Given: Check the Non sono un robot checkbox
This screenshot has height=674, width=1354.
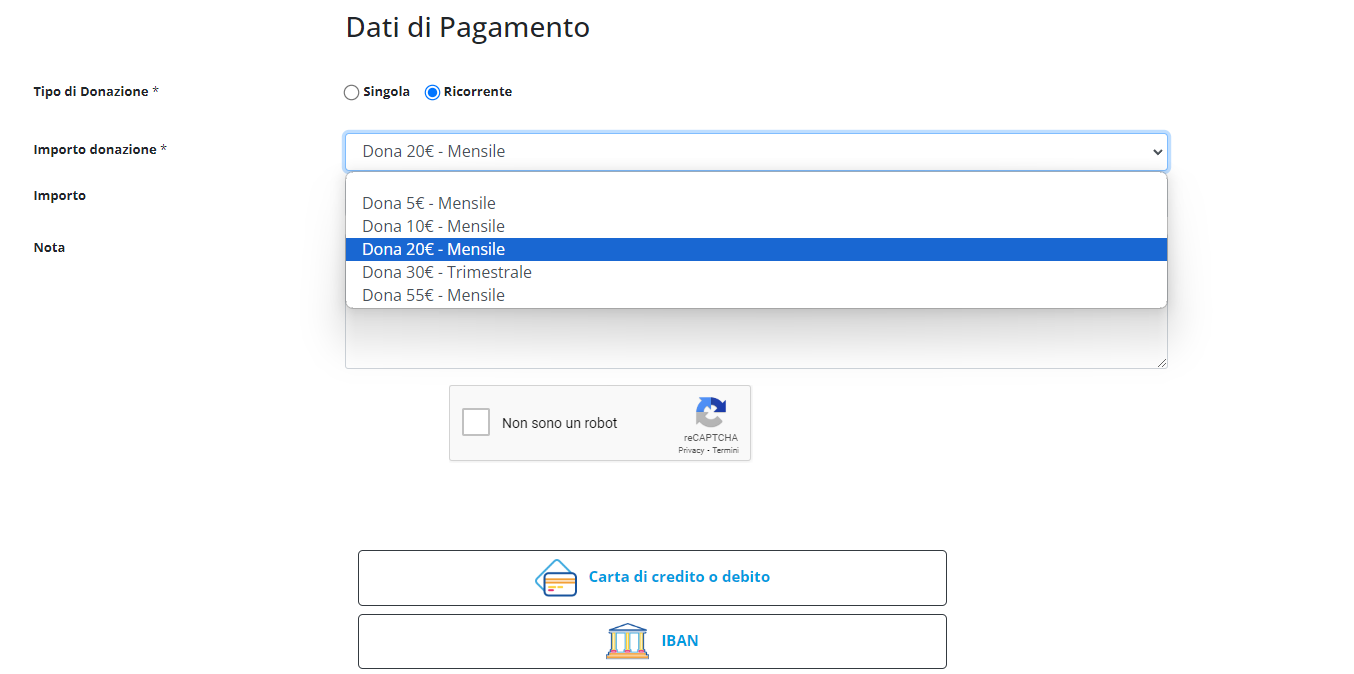Looking at the screenshot, I should click(476, 421).
